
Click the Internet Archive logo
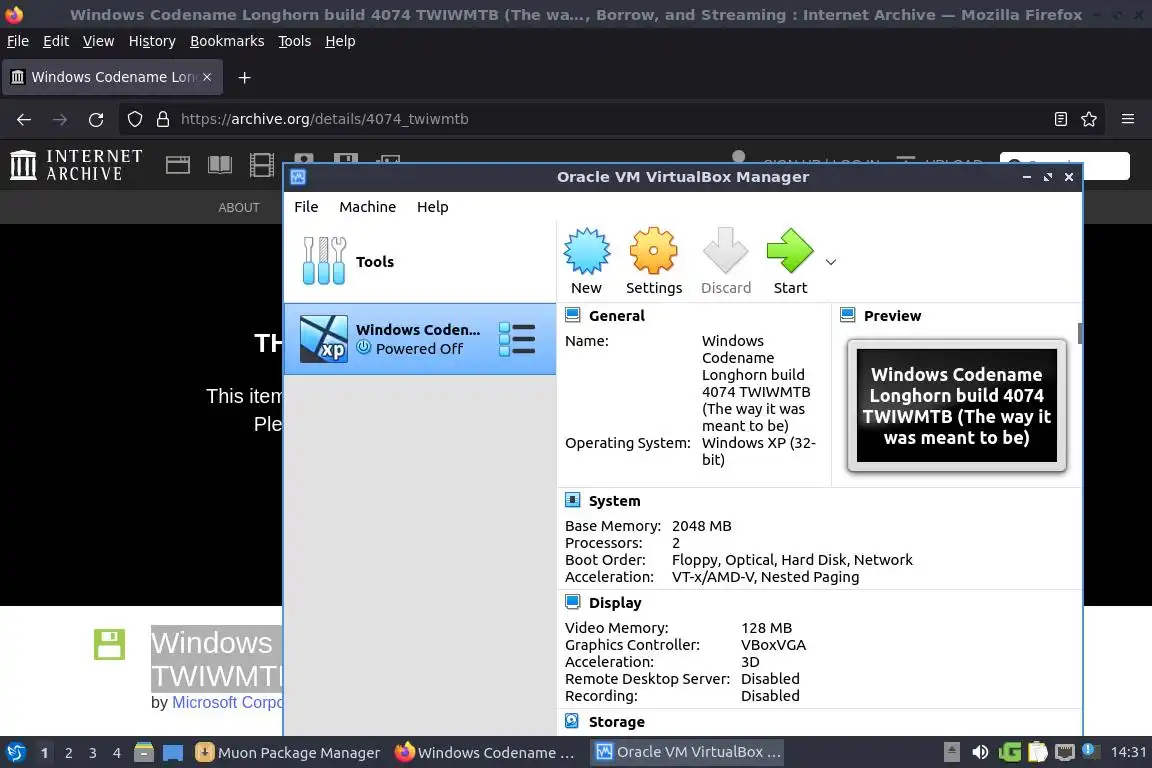tap(76, 165)
